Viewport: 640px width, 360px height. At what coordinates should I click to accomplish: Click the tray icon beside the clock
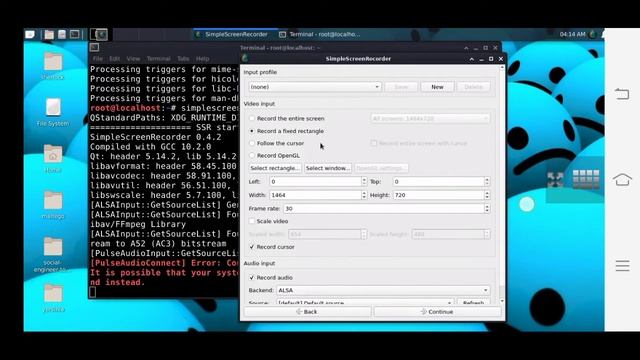click(x=593, y=34)
